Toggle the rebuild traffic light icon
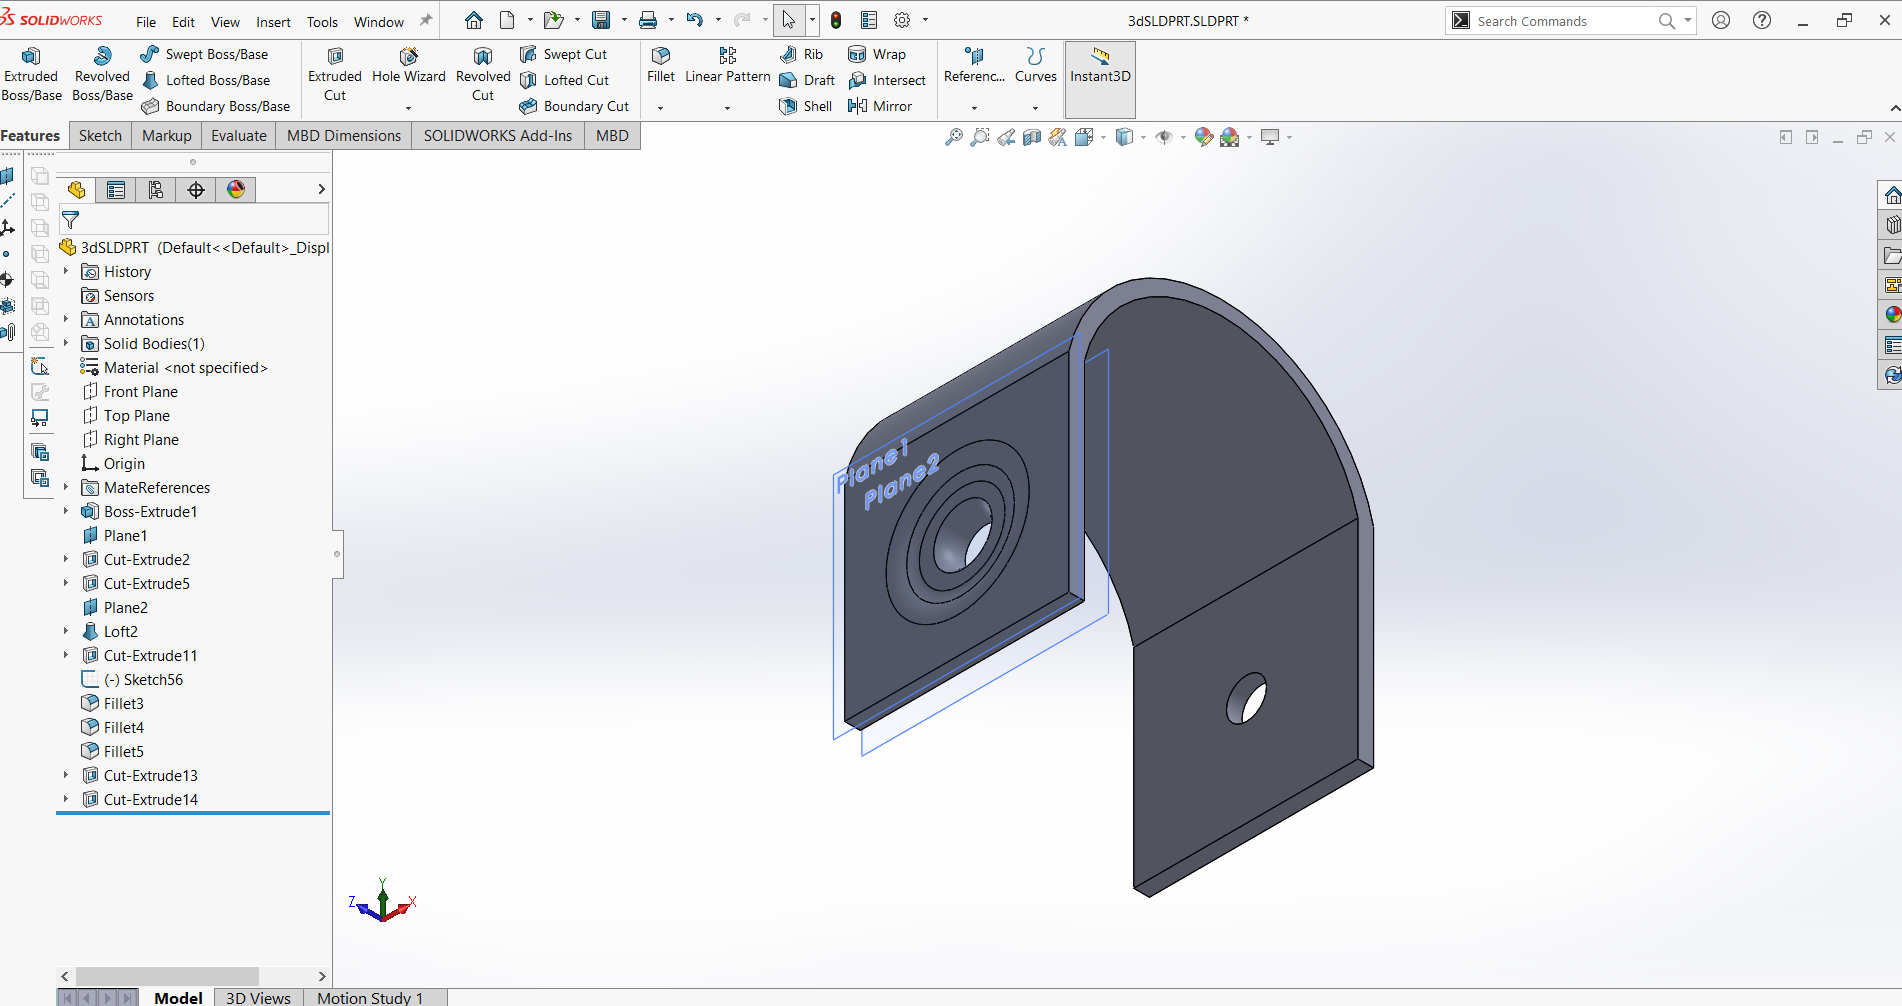 (836, 20)
